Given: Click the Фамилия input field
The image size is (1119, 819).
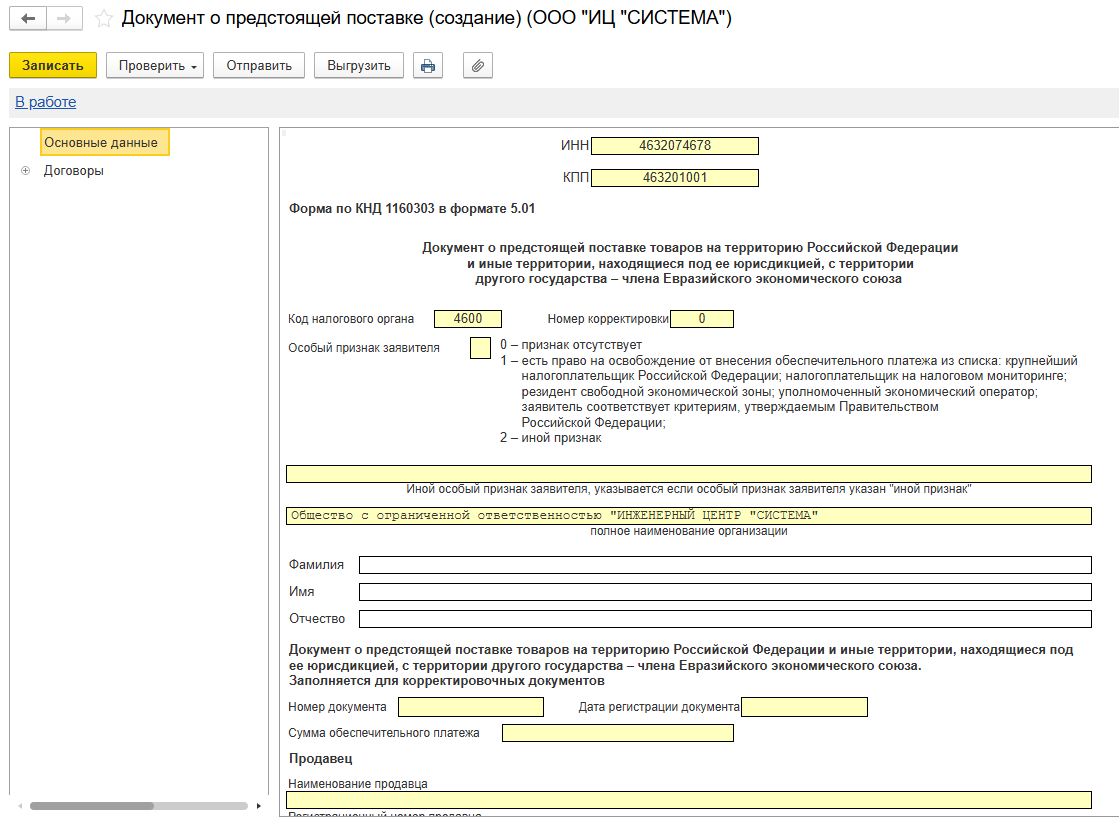Looking at the screenshot, I should (x=724, y=565).
